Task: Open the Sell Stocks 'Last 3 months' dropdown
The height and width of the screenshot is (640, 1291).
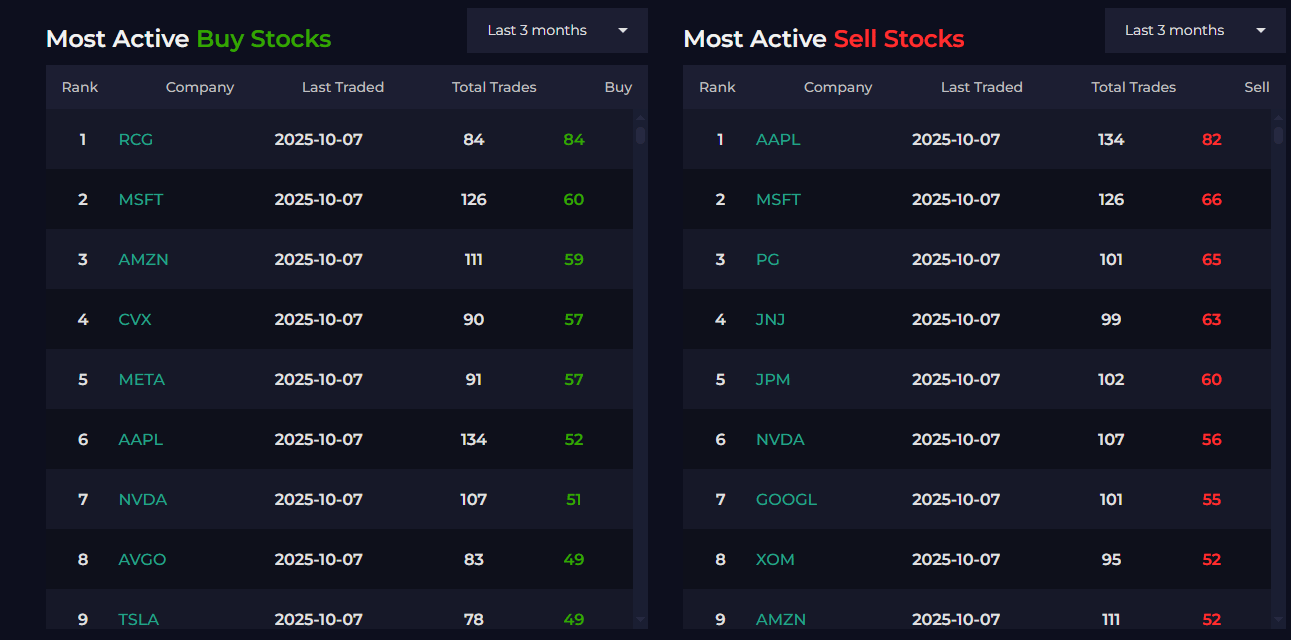Action: [x=1195, y=30]
